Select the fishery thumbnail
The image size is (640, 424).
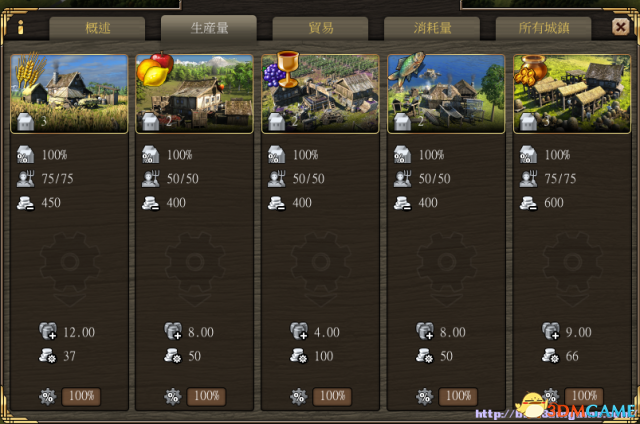coord(446,94)
